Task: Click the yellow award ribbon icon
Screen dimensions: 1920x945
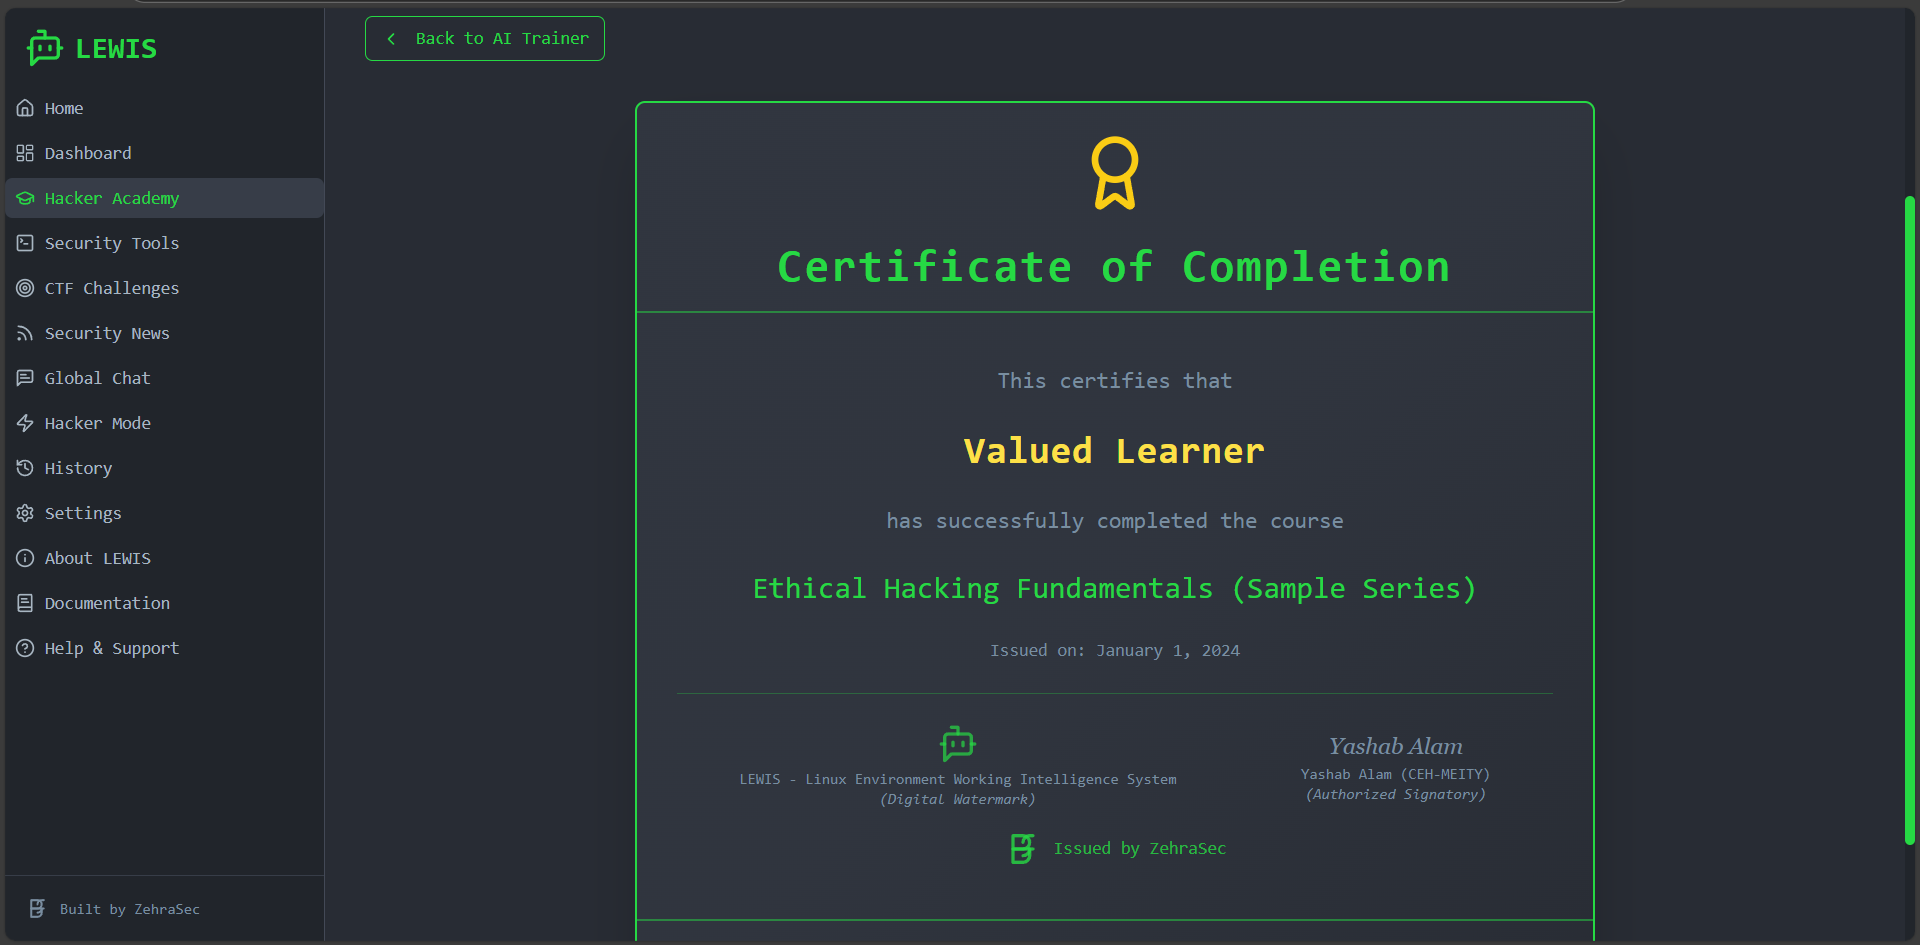Action: (x=1114, y=173)
